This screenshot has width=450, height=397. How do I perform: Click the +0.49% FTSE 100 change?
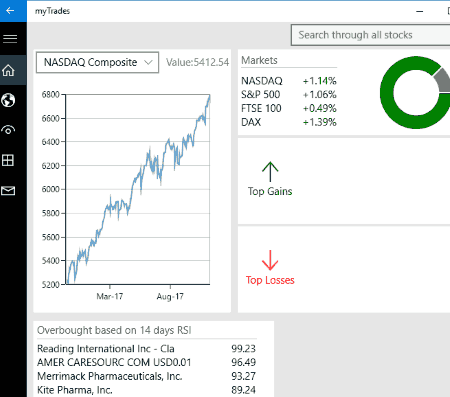pos(320,108)
